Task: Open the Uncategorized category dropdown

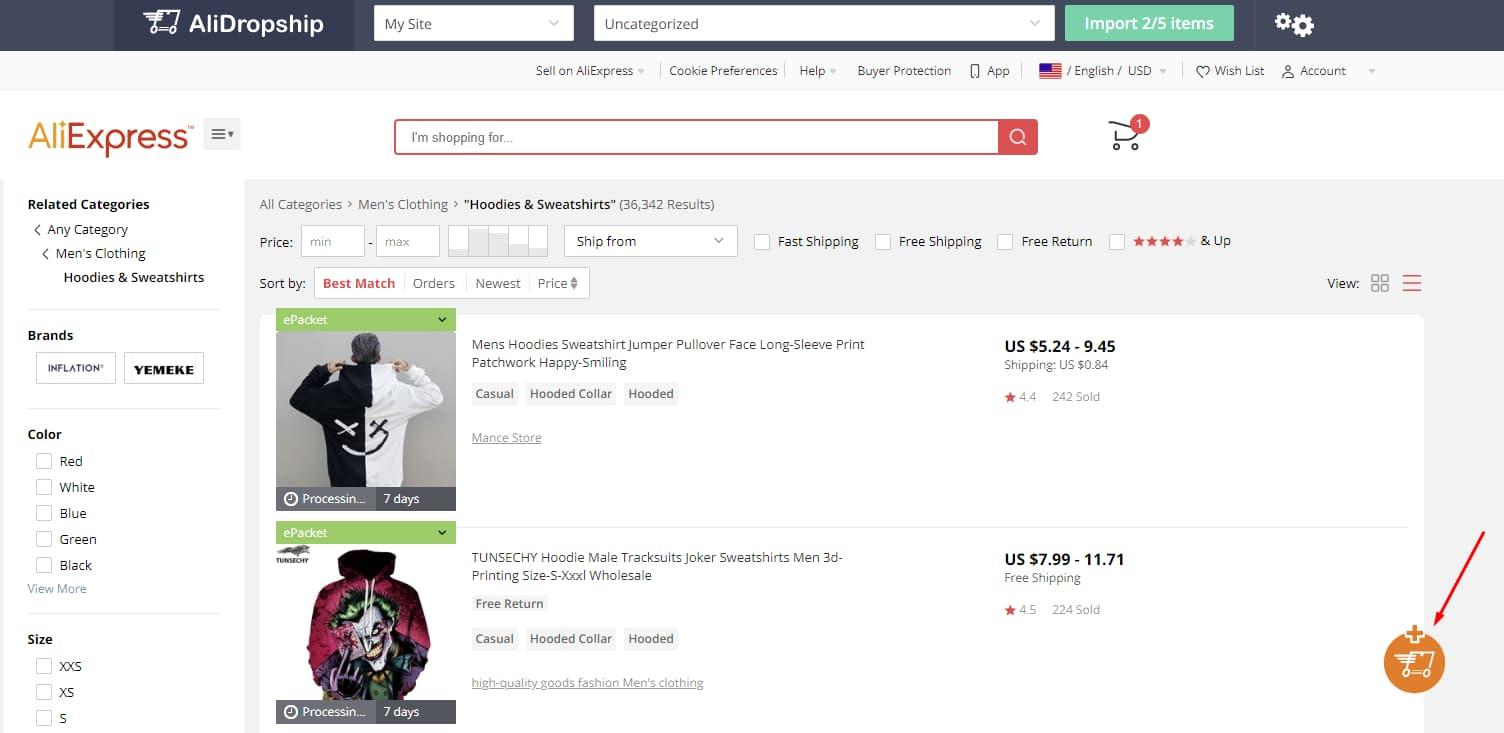Action: (824, 23)
